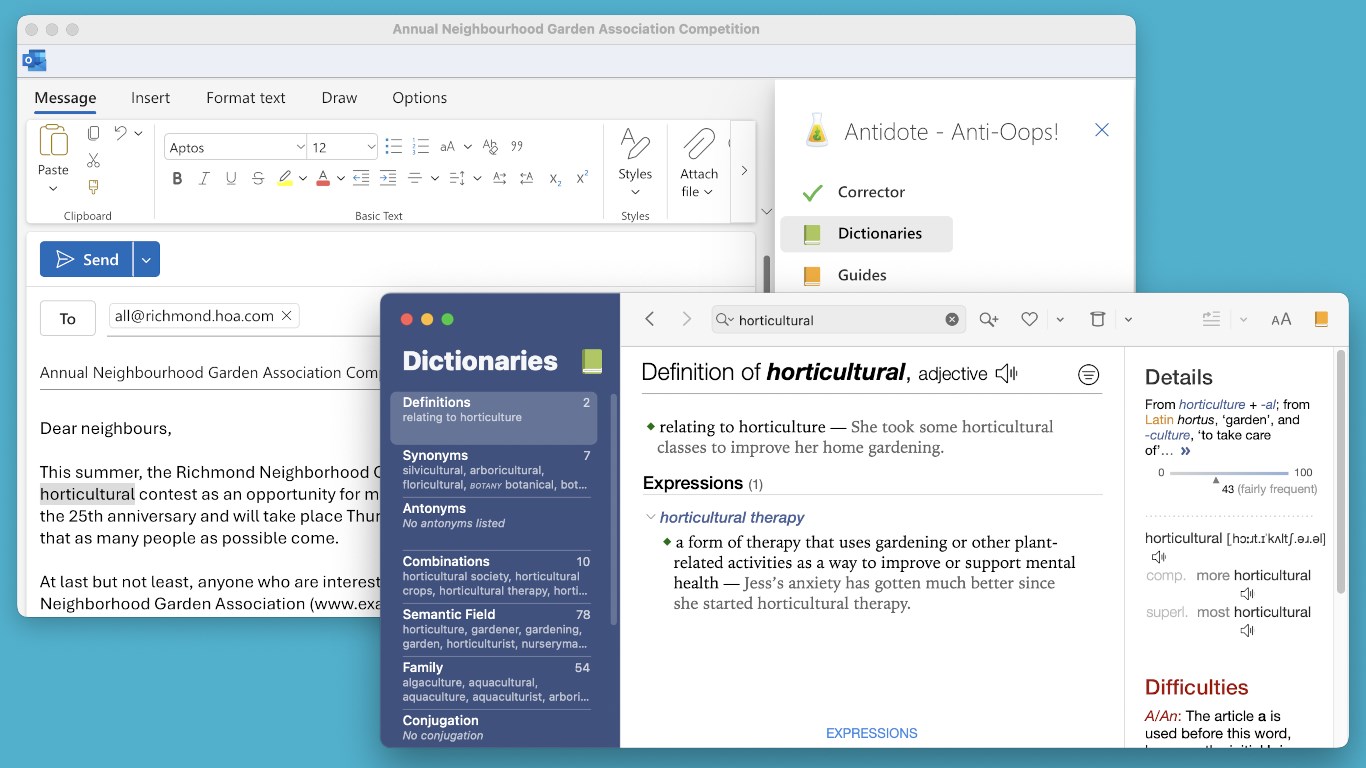Open the Styles pen icon

[x=635, y=143]
